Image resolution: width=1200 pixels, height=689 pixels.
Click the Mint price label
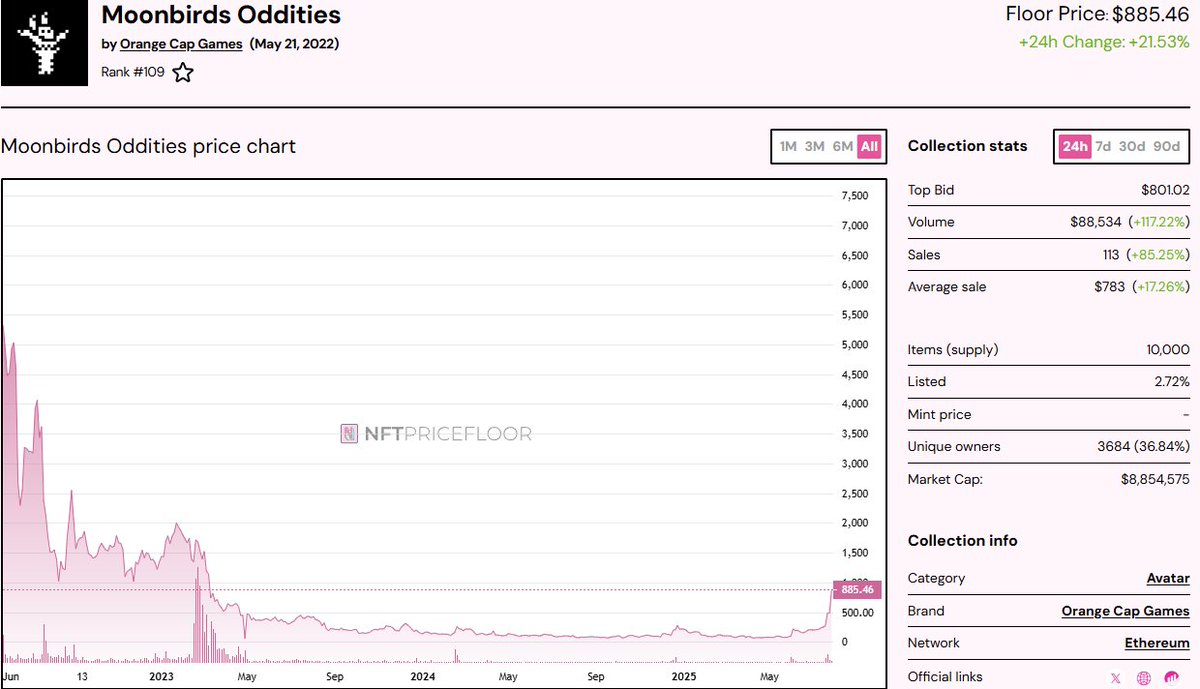[939, 414]
